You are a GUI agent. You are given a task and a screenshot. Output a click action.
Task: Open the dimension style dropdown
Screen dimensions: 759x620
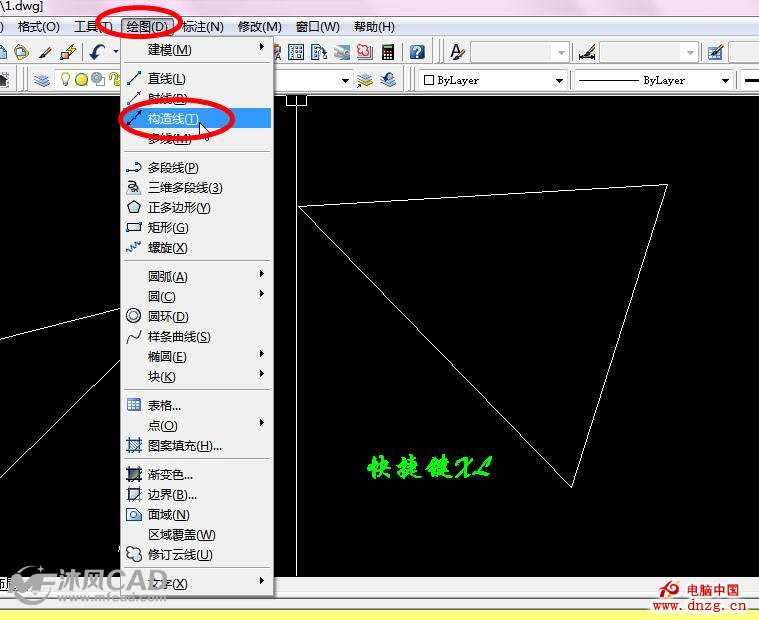pyautogui.click(x=690, y=52)
